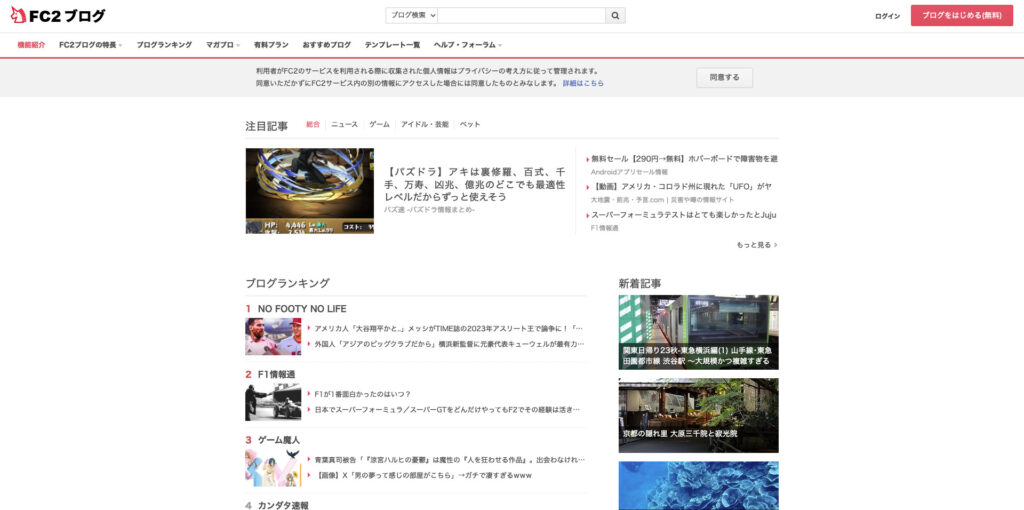Open the ブログランキング menu item

(164, 45)
